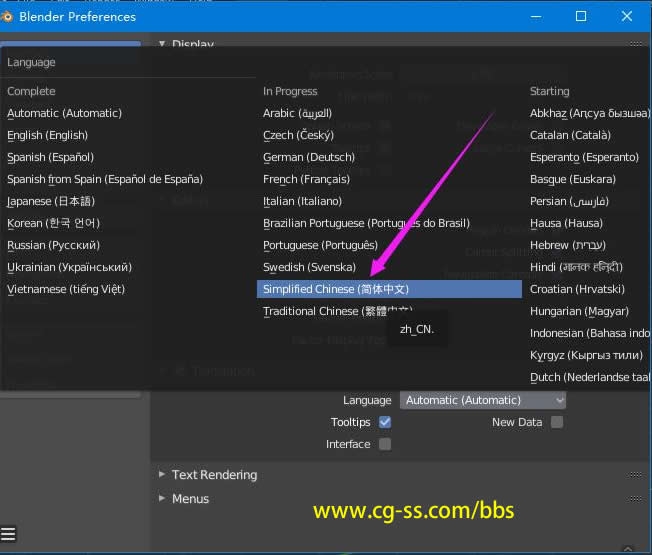
Task: Disable the Tooltips checkbox
Action: (385, 422)
